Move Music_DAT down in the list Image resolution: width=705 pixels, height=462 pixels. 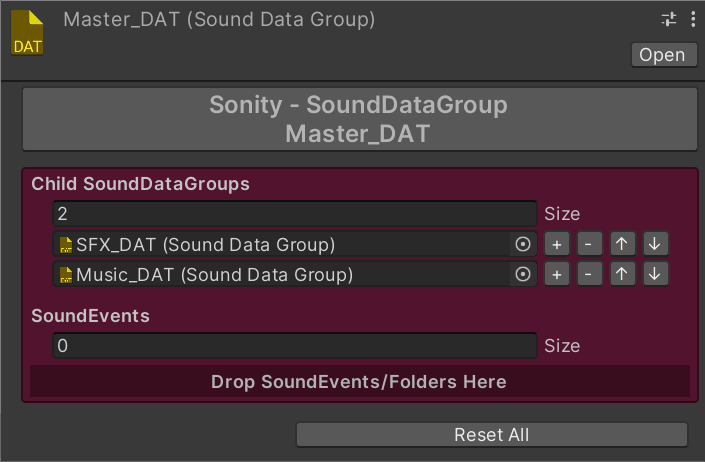click(655, 274)
